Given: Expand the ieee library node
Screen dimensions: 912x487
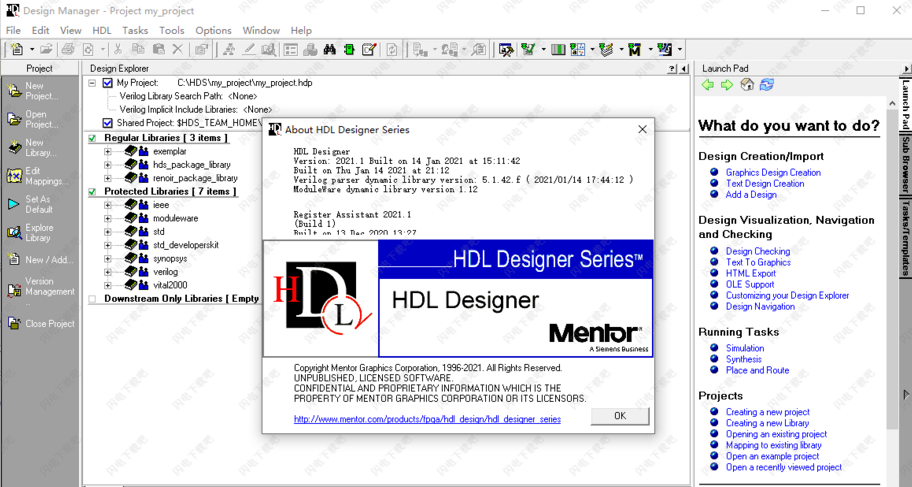Looking at the screenshot, I should [108, 205].
